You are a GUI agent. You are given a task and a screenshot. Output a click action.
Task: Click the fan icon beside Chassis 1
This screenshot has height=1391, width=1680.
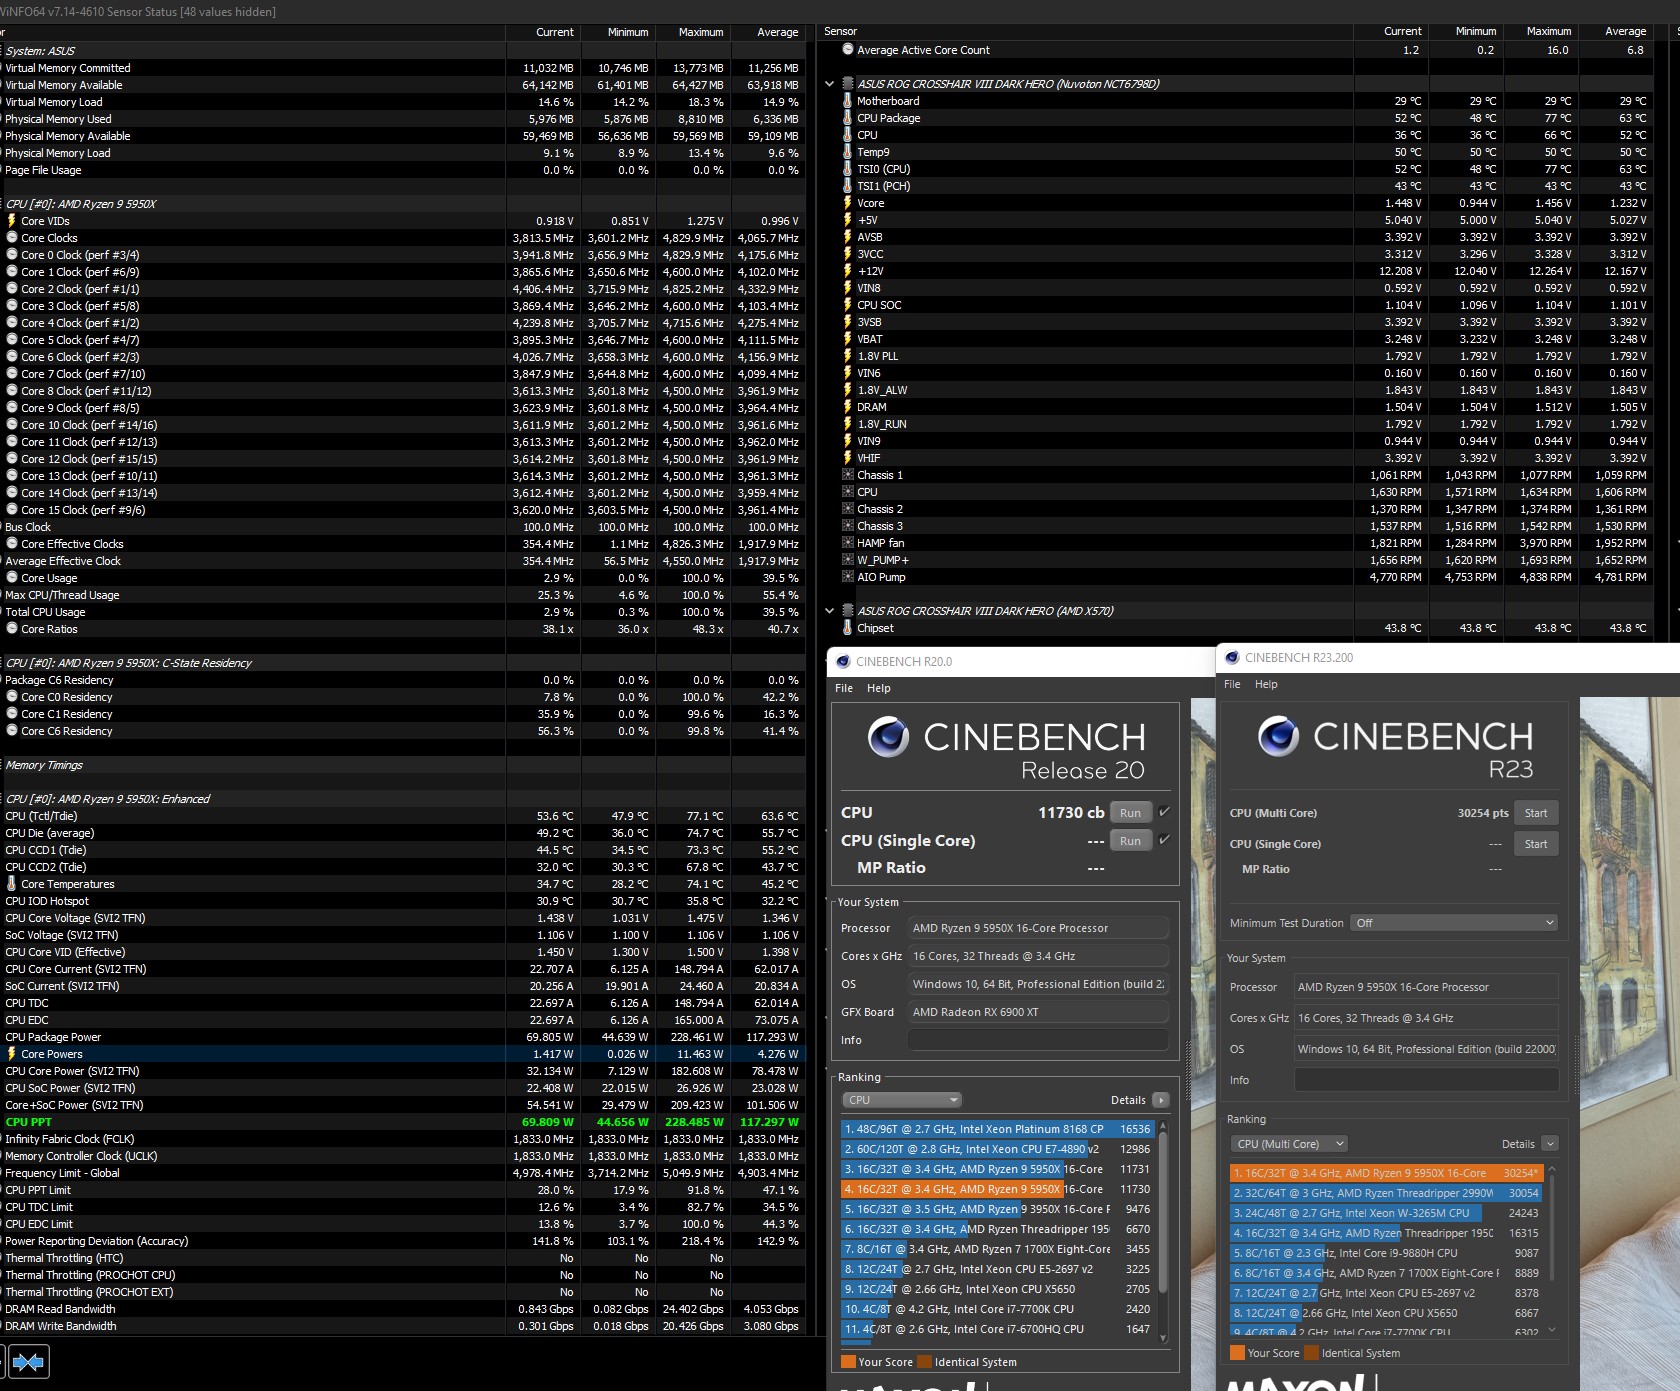tap(848, 475)
